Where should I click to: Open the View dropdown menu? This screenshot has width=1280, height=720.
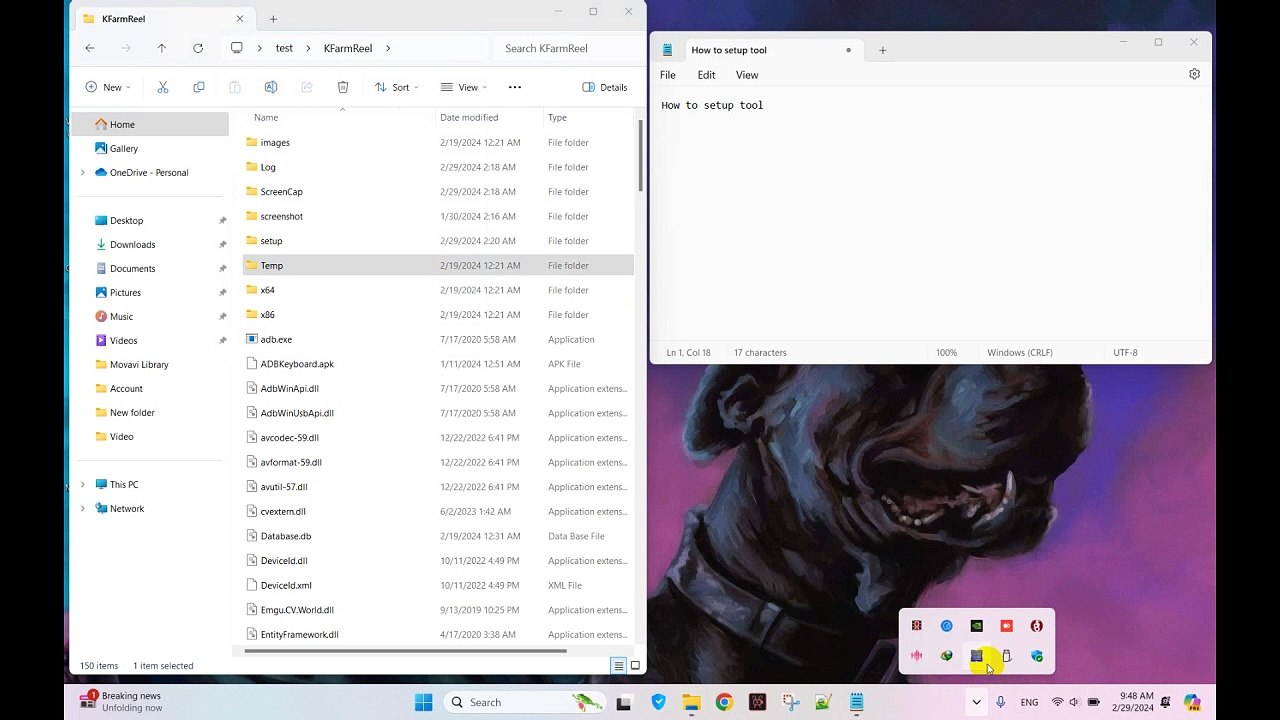pyautogui.click(x=464, y=87)
